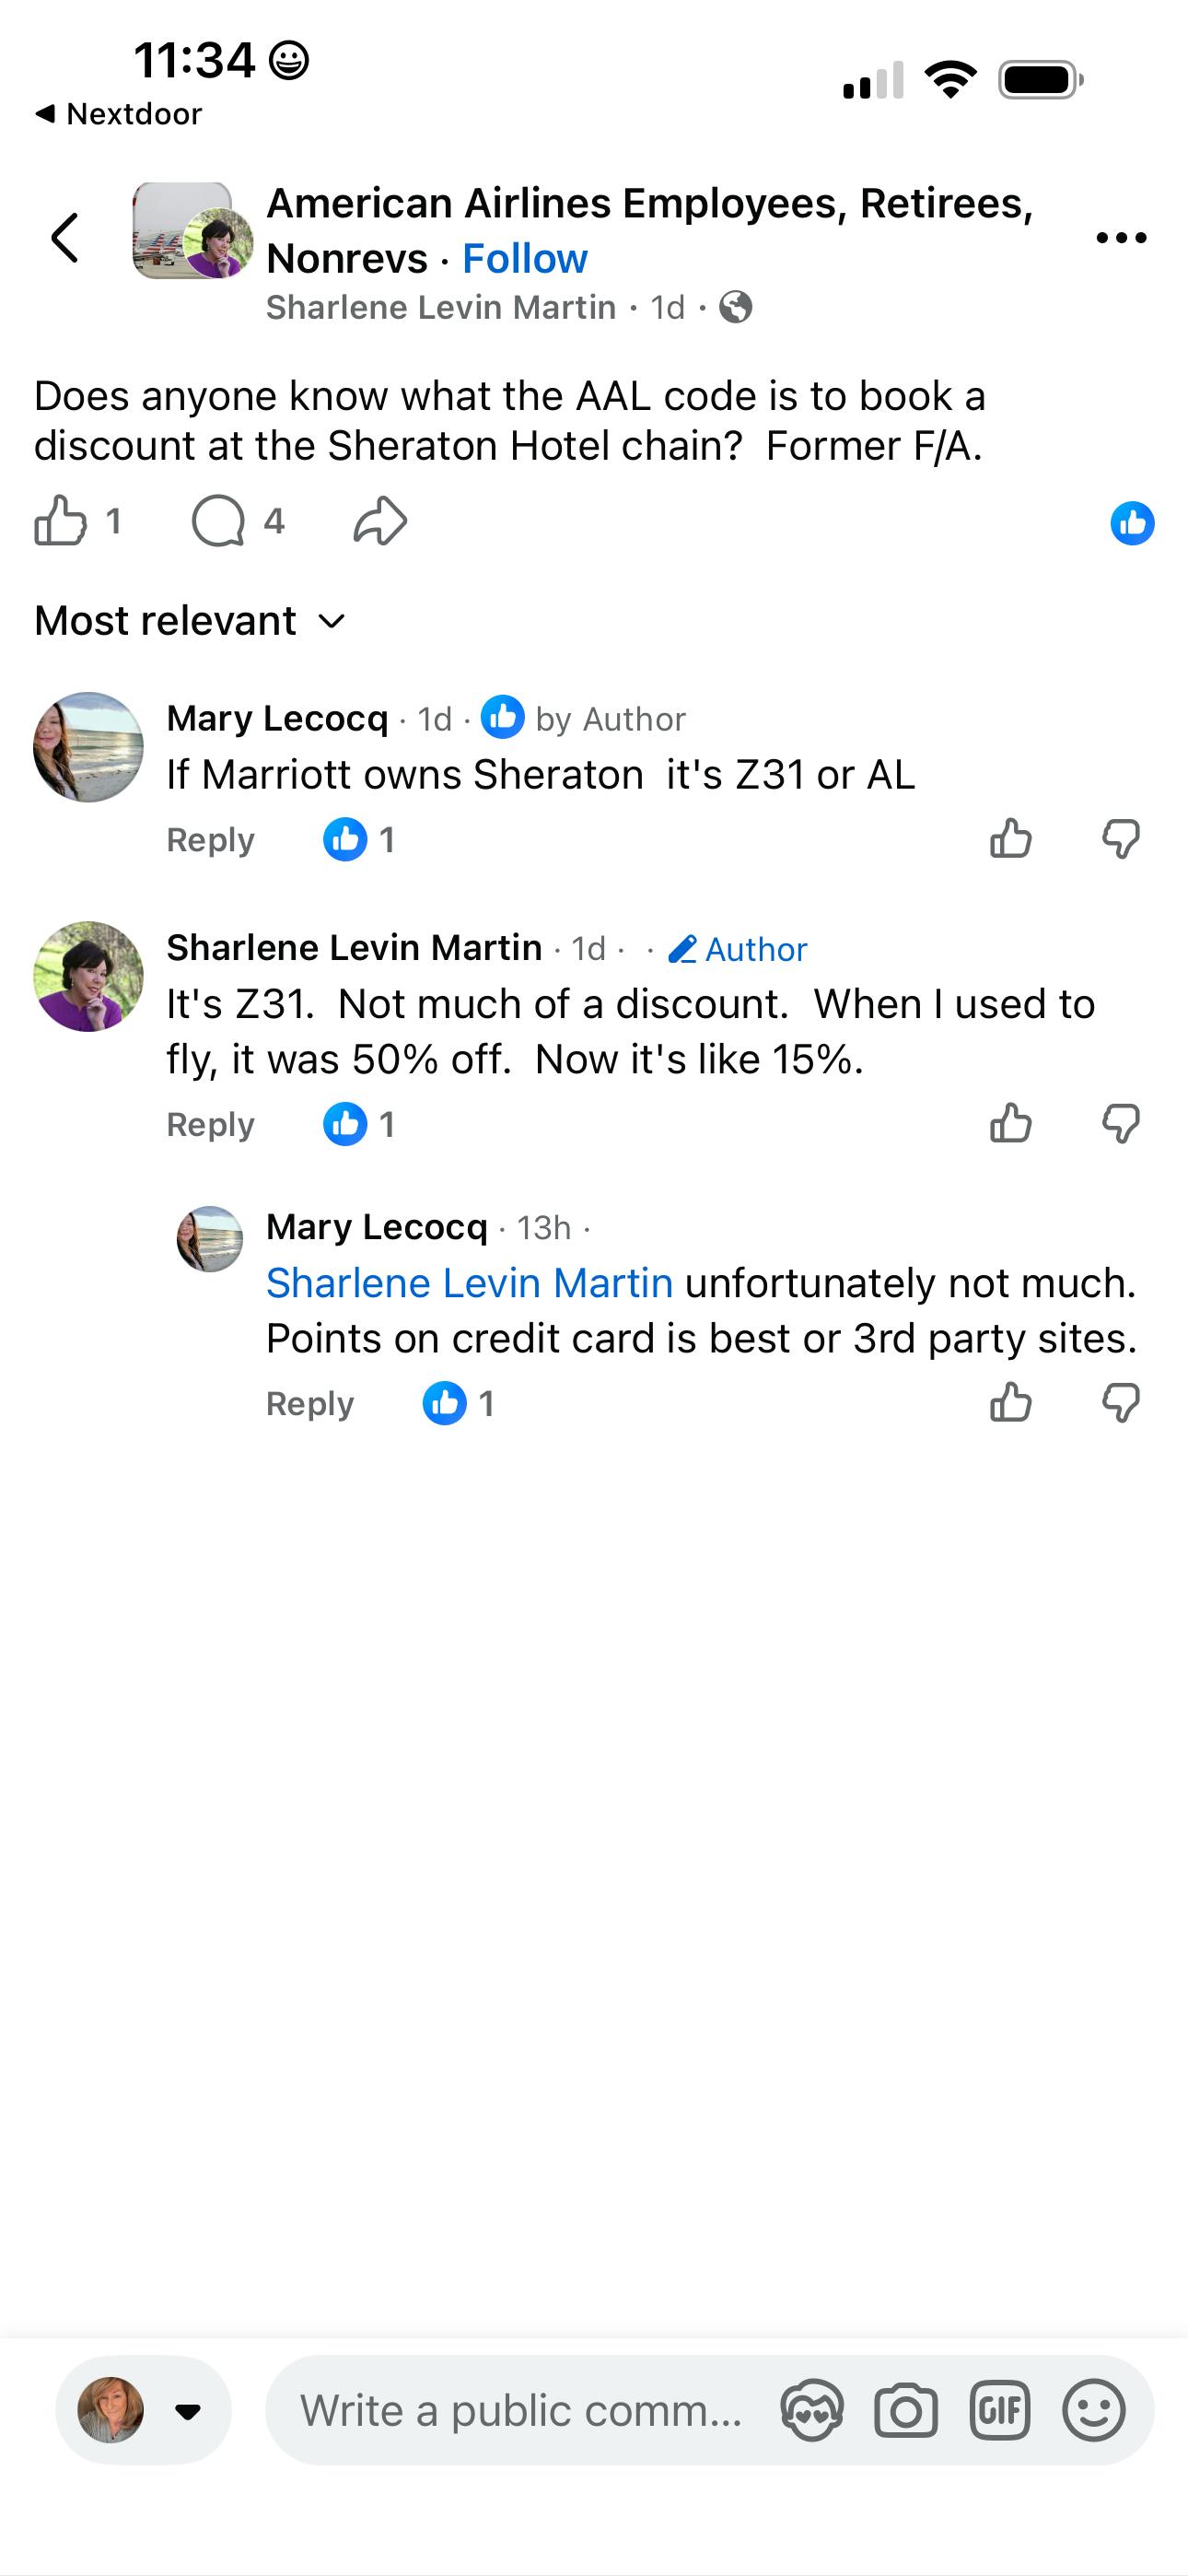Reply to Mary's 13h points comment
The width and height of the screenshot is (1188, 2576).
click(x=309, y=1404)
